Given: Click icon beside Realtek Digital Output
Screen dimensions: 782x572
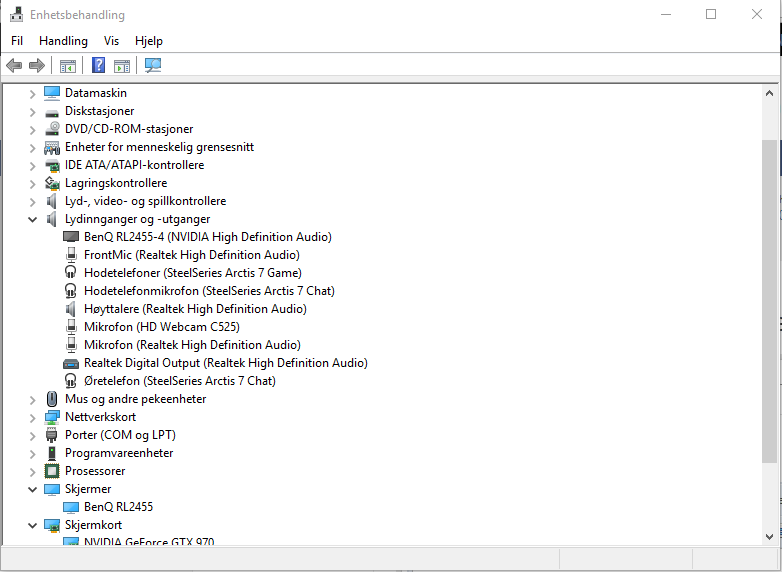Looking at the screenshot, I should point(71,364).
